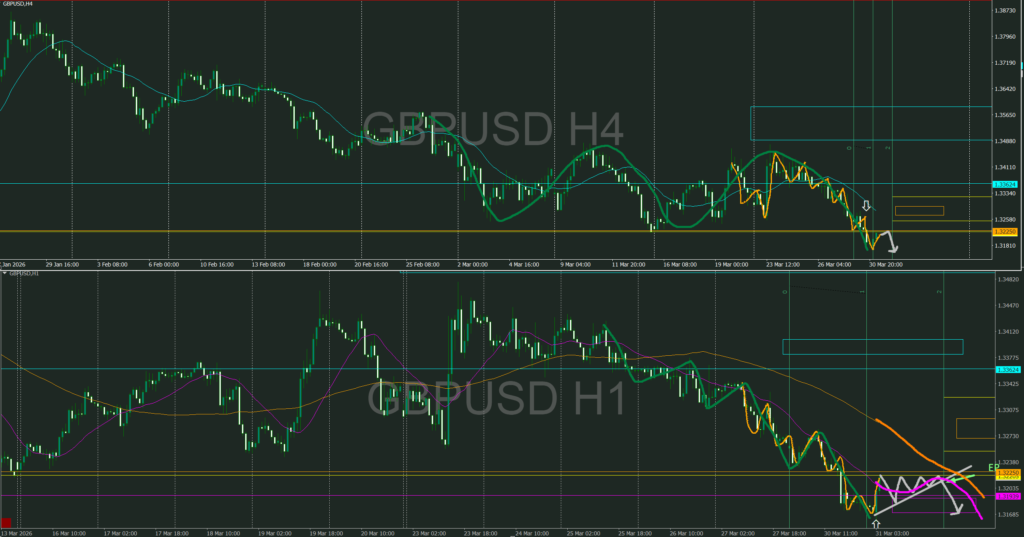Click the cyan 1.33624 price label on H4 axis
This screenshot has width=1024, height=537.
point(1004,184)
